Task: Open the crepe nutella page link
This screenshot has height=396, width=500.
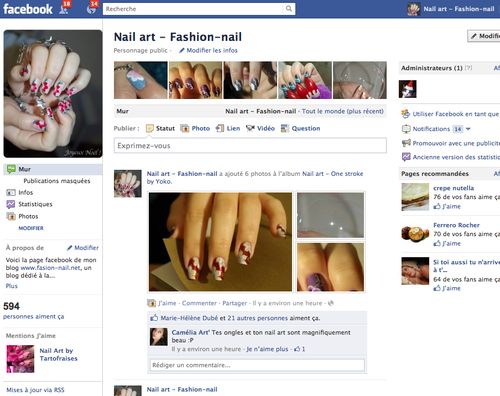Action: (453, 188)
